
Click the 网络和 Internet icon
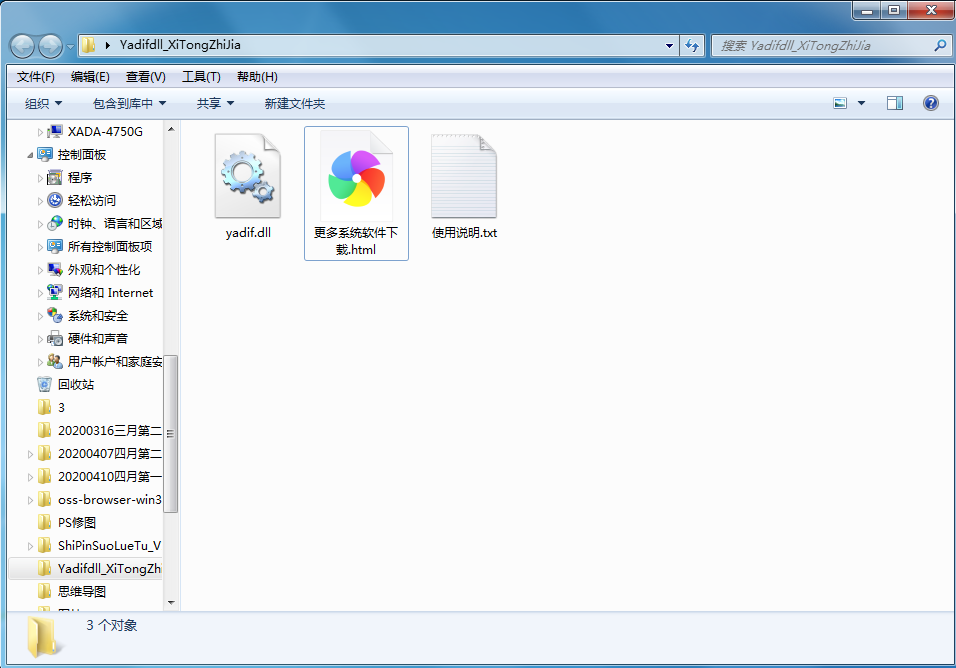coord(55,293)
